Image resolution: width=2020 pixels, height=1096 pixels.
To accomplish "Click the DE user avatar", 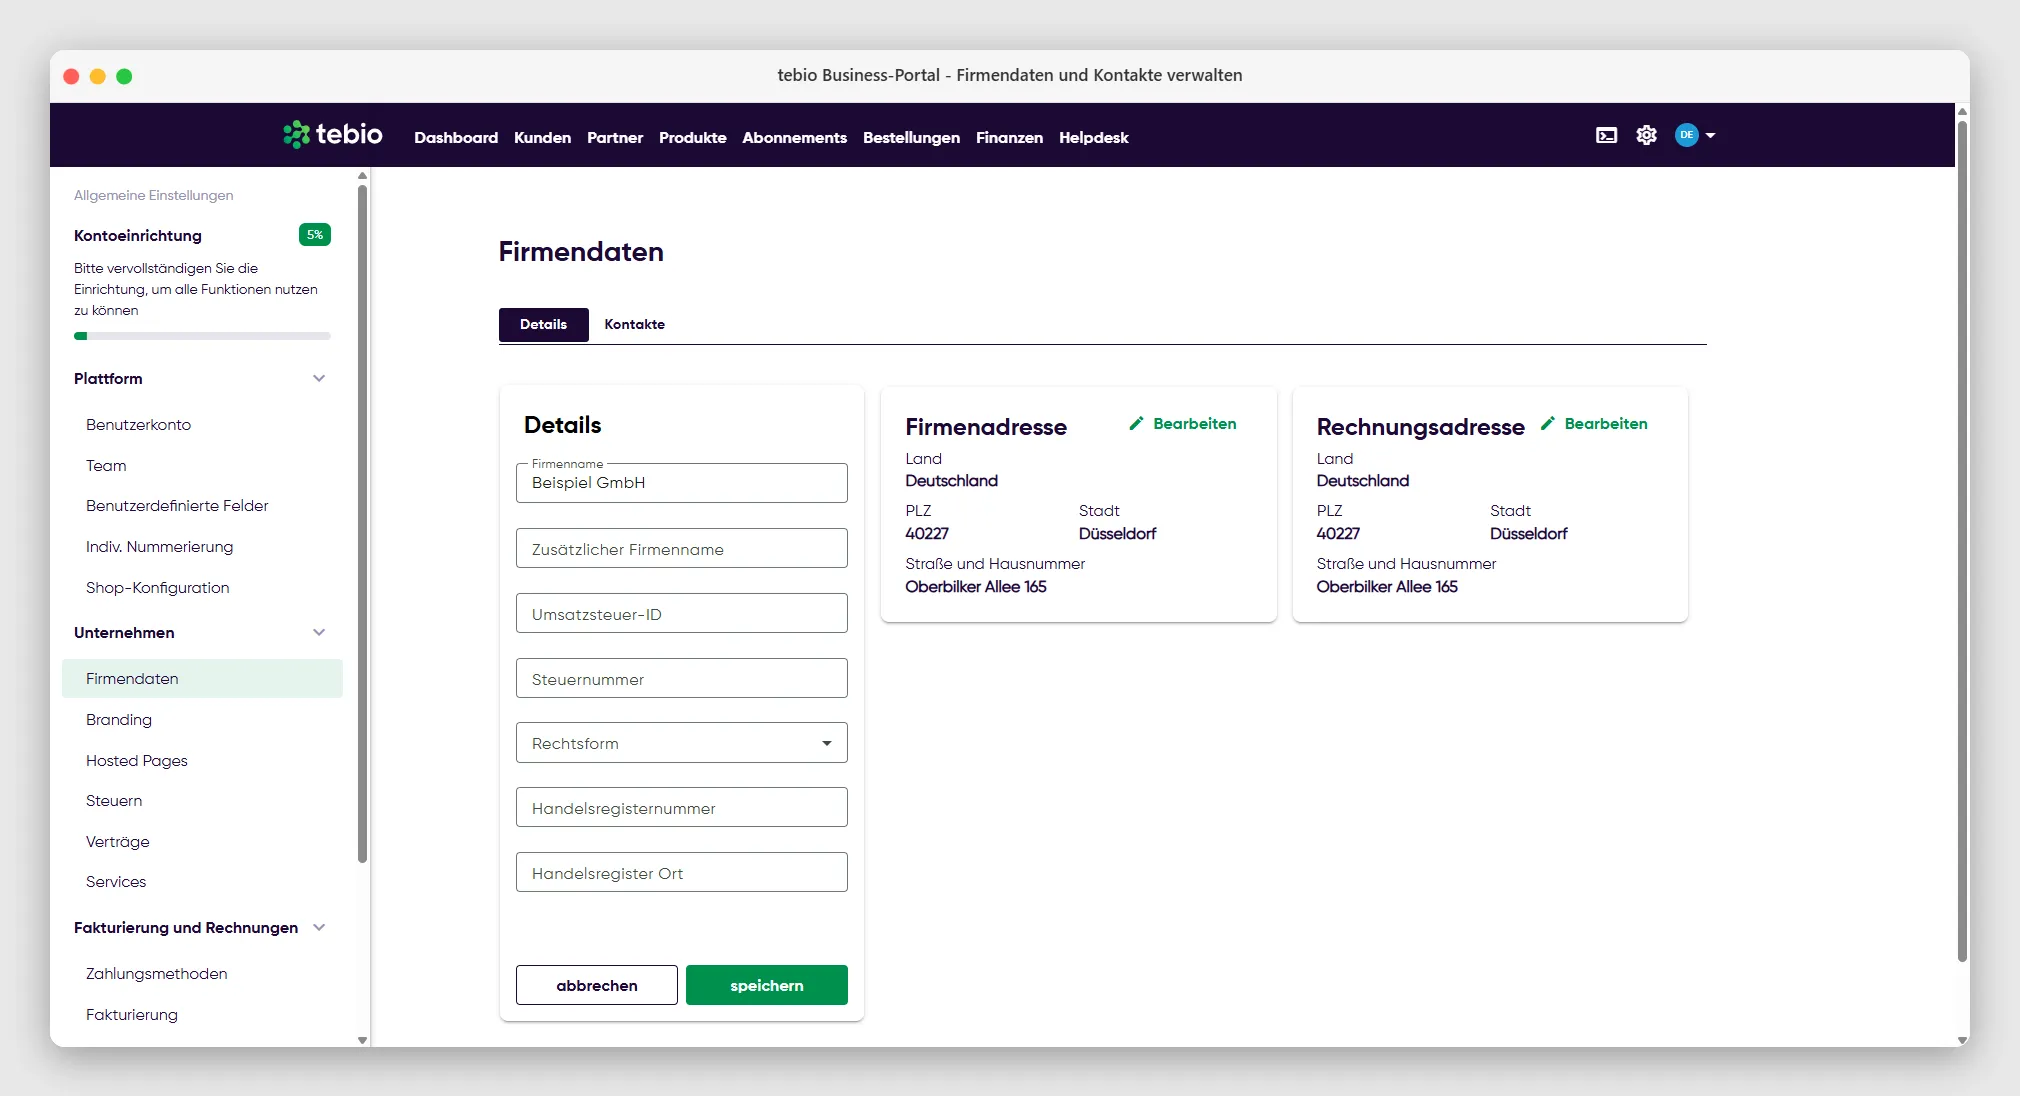I will (x=1686, y=135).
